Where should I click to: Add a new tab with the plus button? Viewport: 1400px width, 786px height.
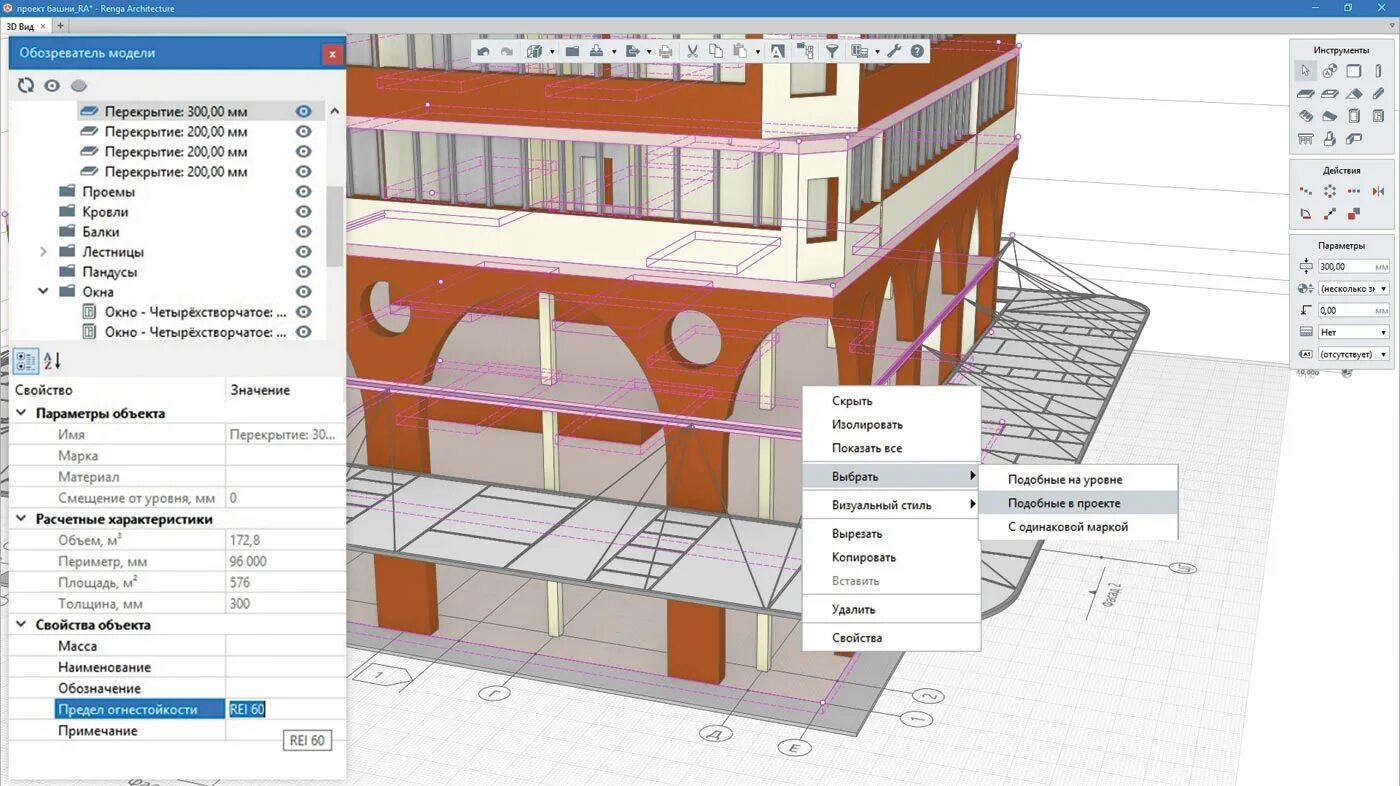(61, 26)
